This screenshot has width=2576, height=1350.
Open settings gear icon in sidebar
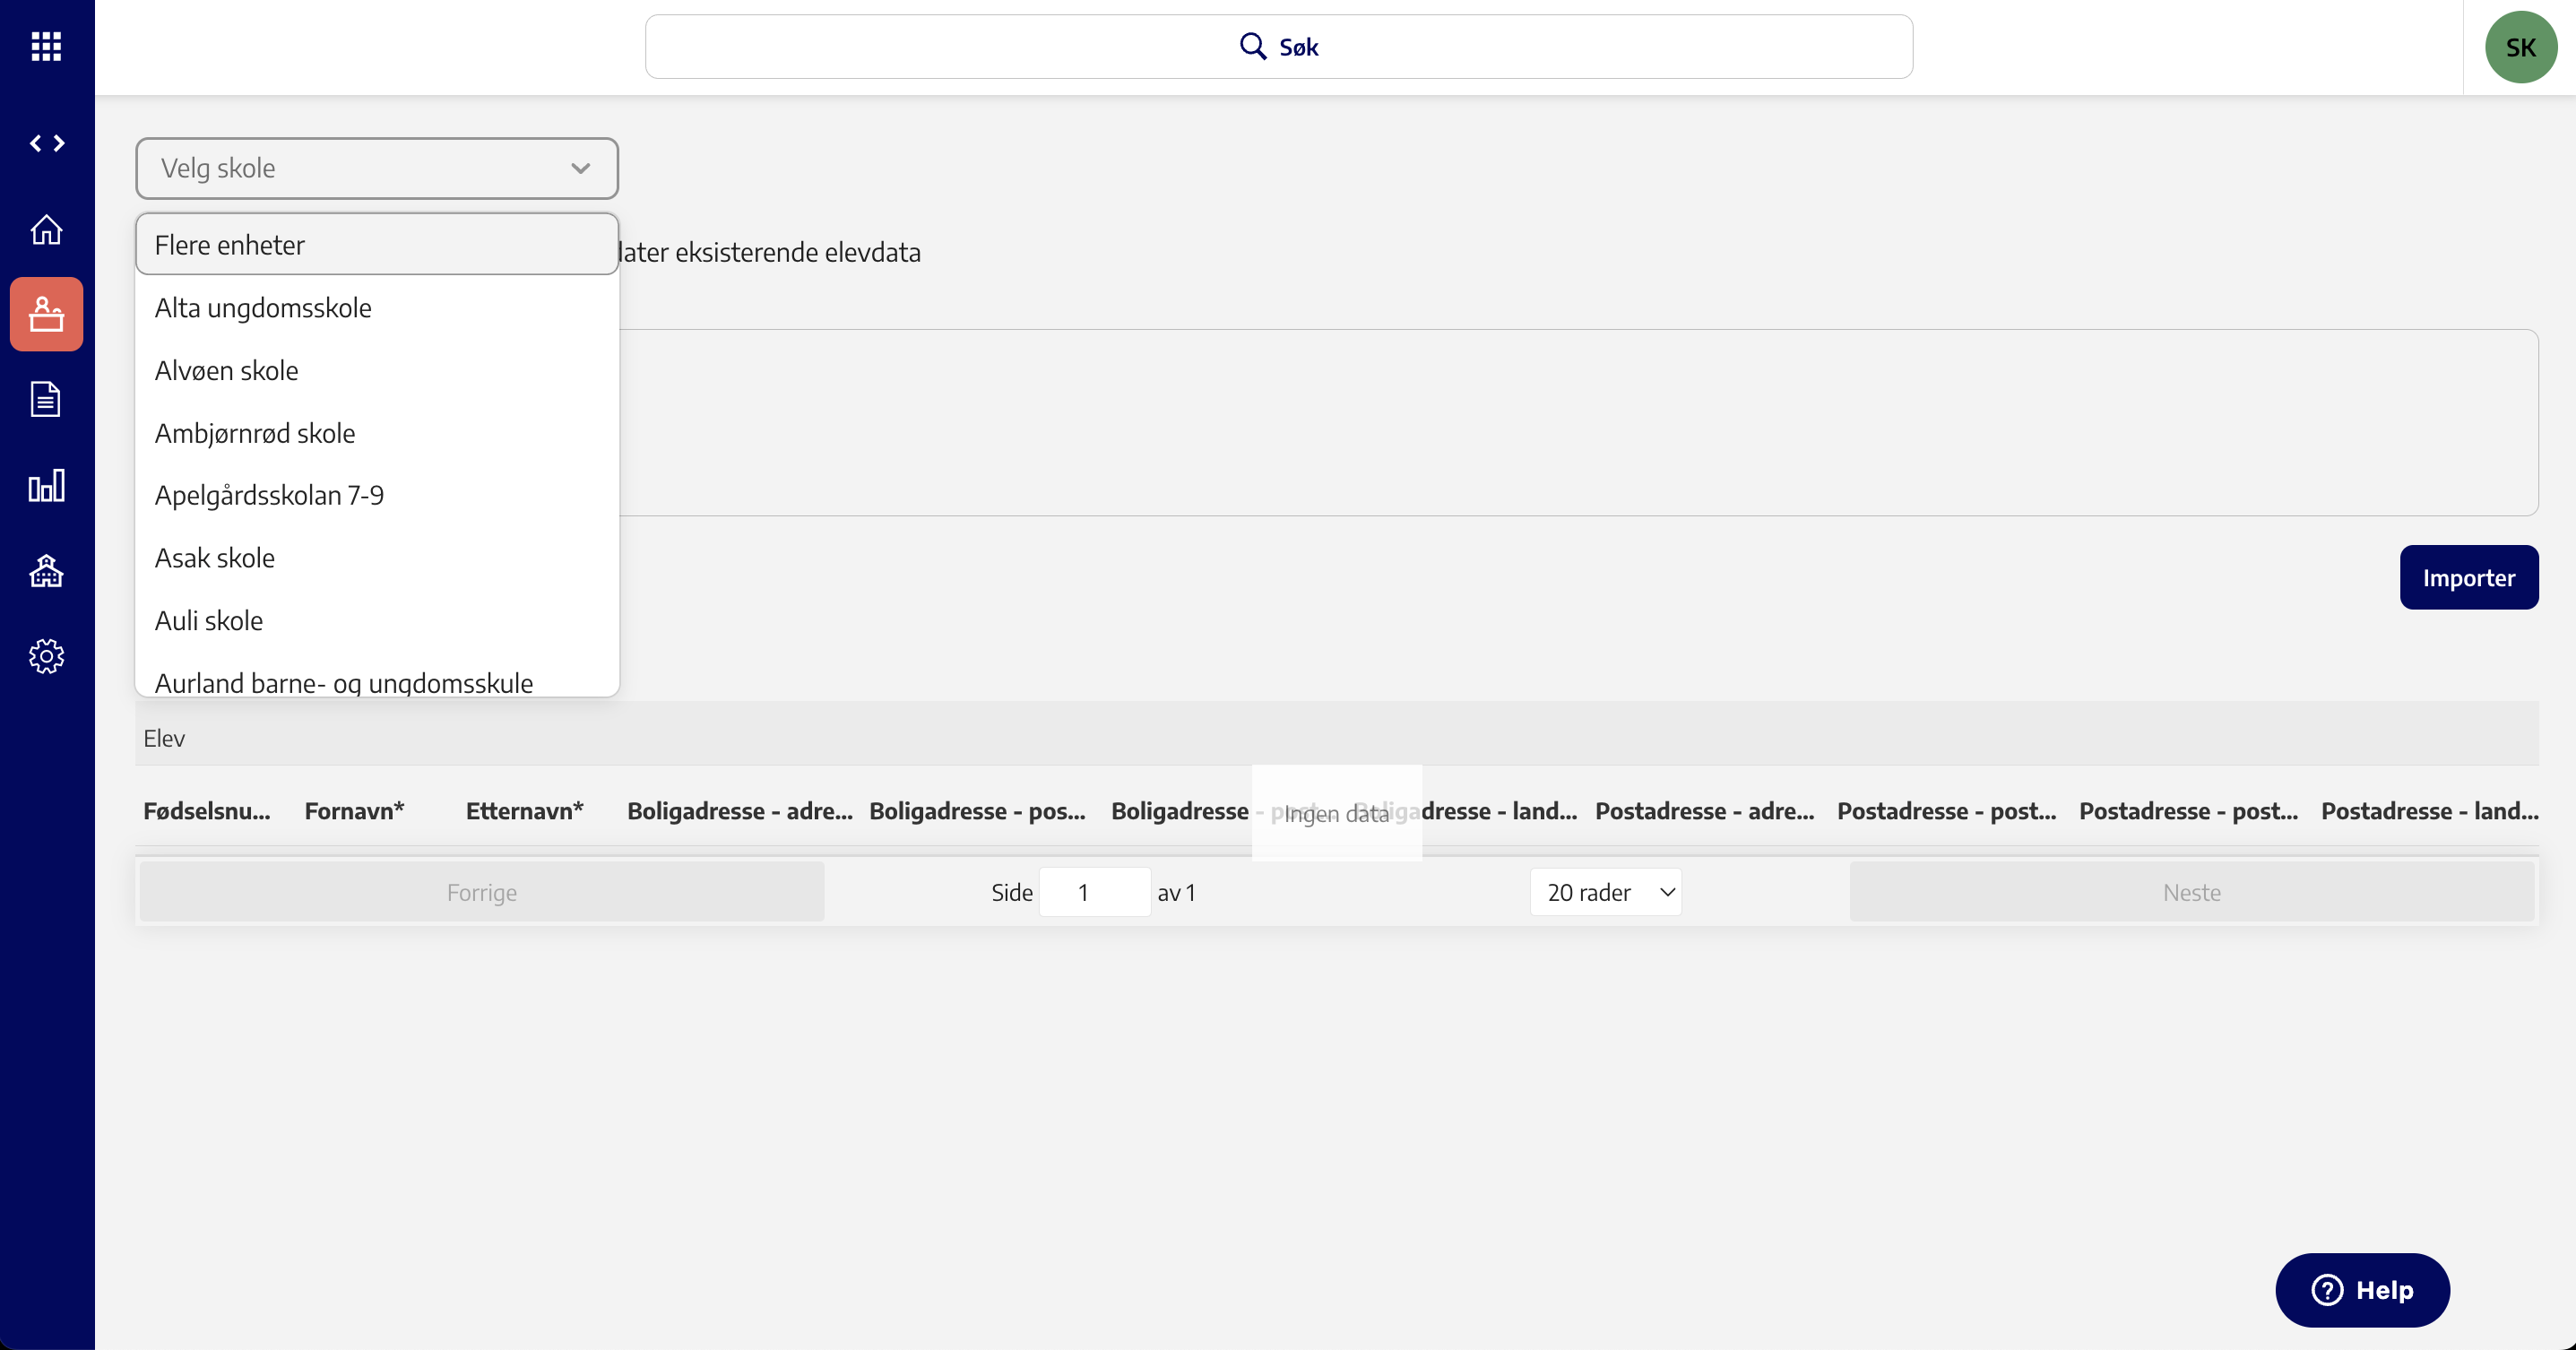pos(46,657)
